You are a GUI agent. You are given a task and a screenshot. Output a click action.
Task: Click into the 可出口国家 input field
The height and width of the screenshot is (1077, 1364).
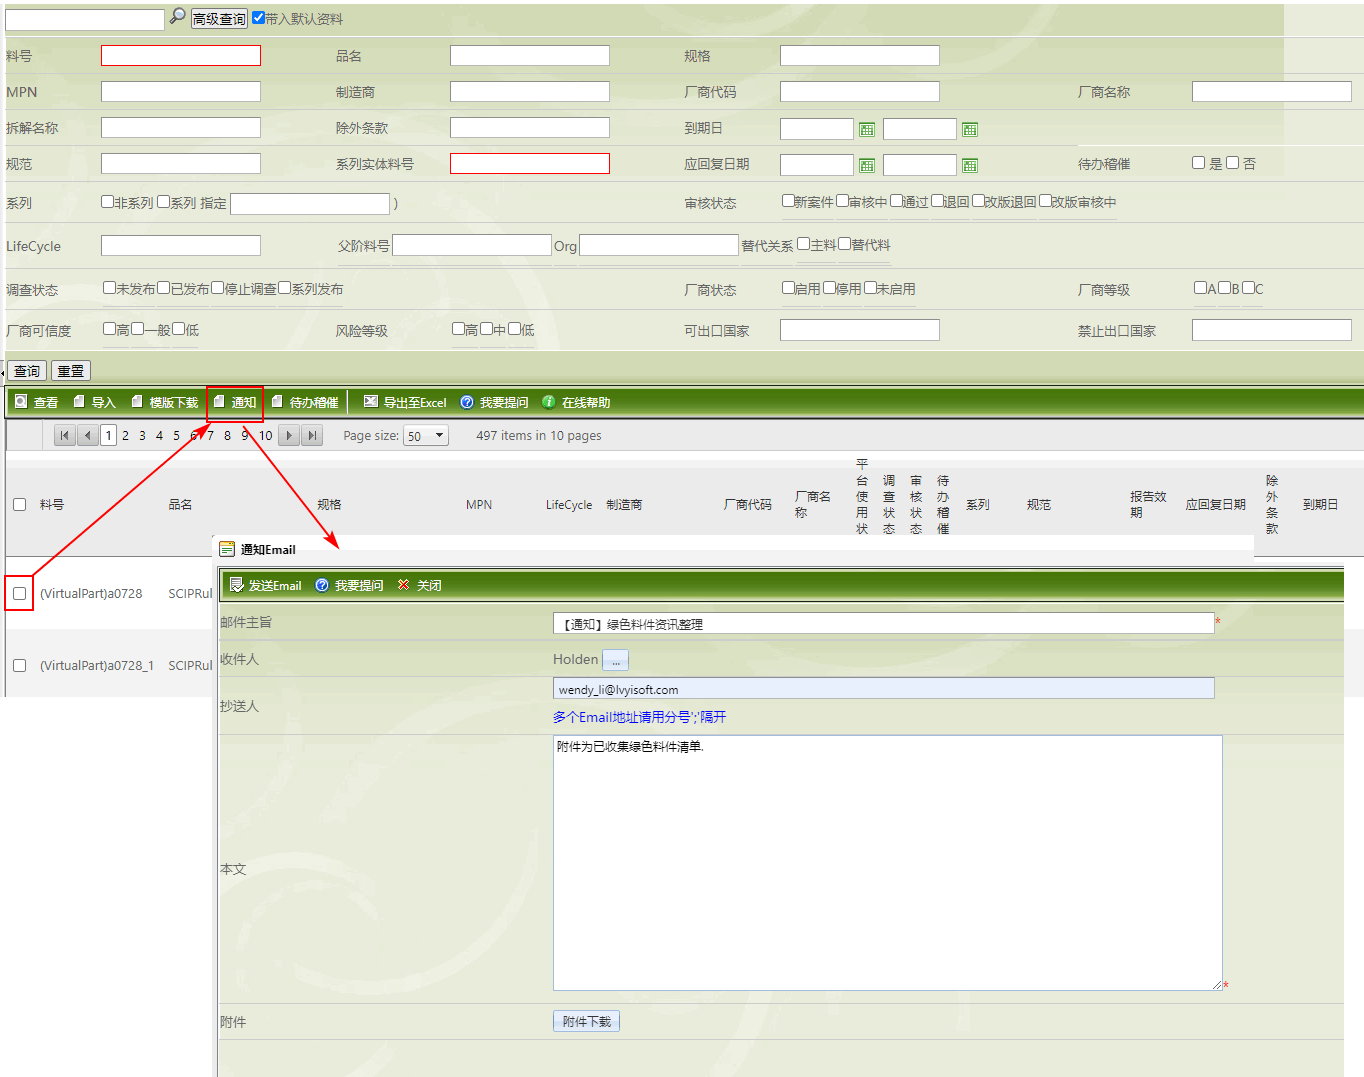(859, 330)
